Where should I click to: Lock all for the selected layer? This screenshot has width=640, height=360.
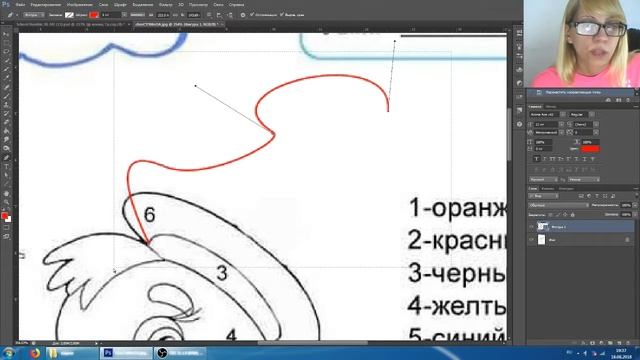click(x=573, y=214)
